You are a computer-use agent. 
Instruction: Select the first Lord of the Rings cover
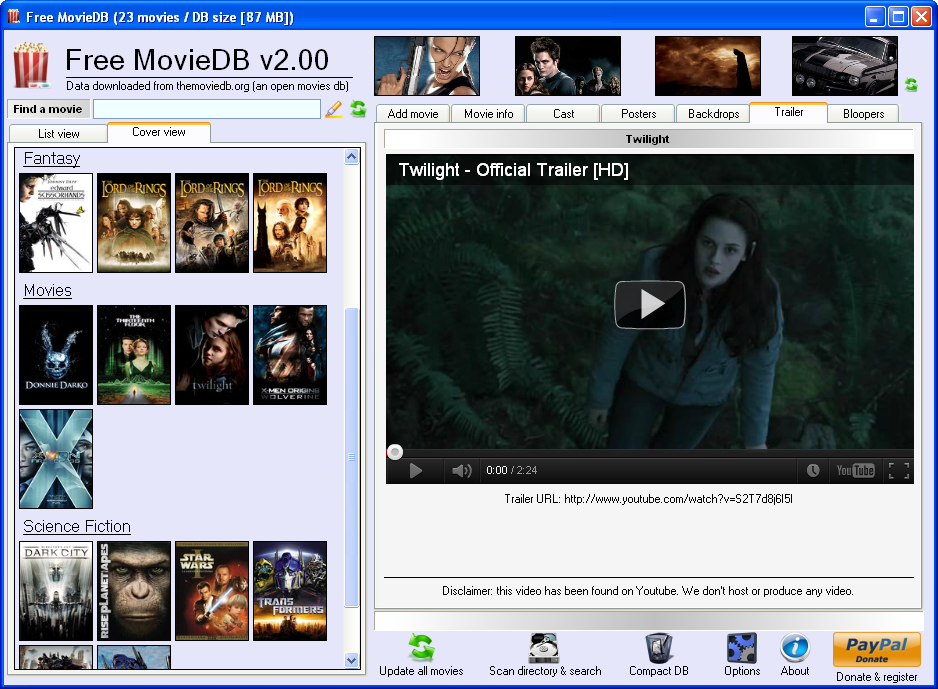(134, 223)
